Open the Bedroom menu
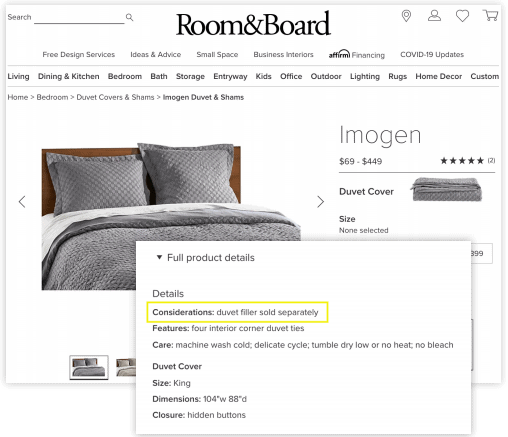 [x=125, y=76]
